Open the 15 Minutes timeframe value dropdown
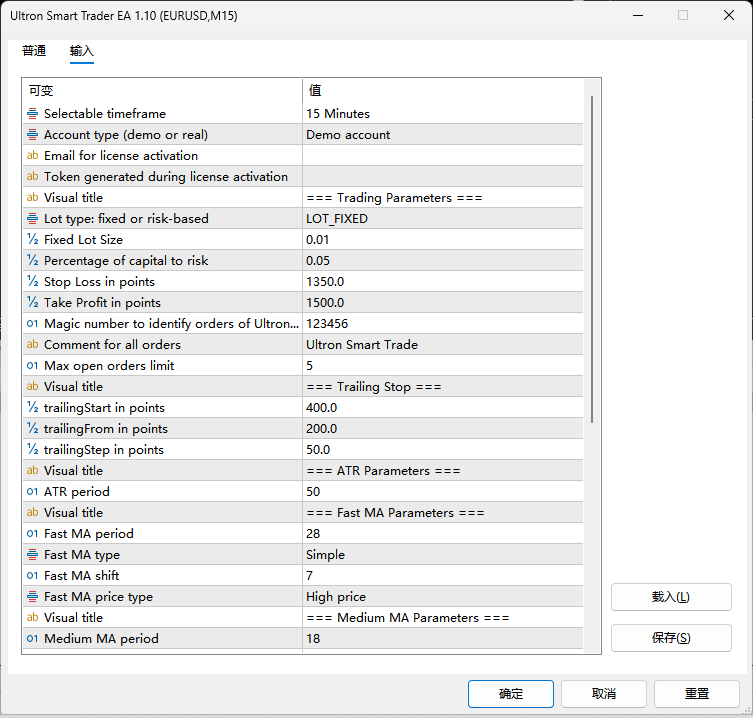 coord(443,114)
